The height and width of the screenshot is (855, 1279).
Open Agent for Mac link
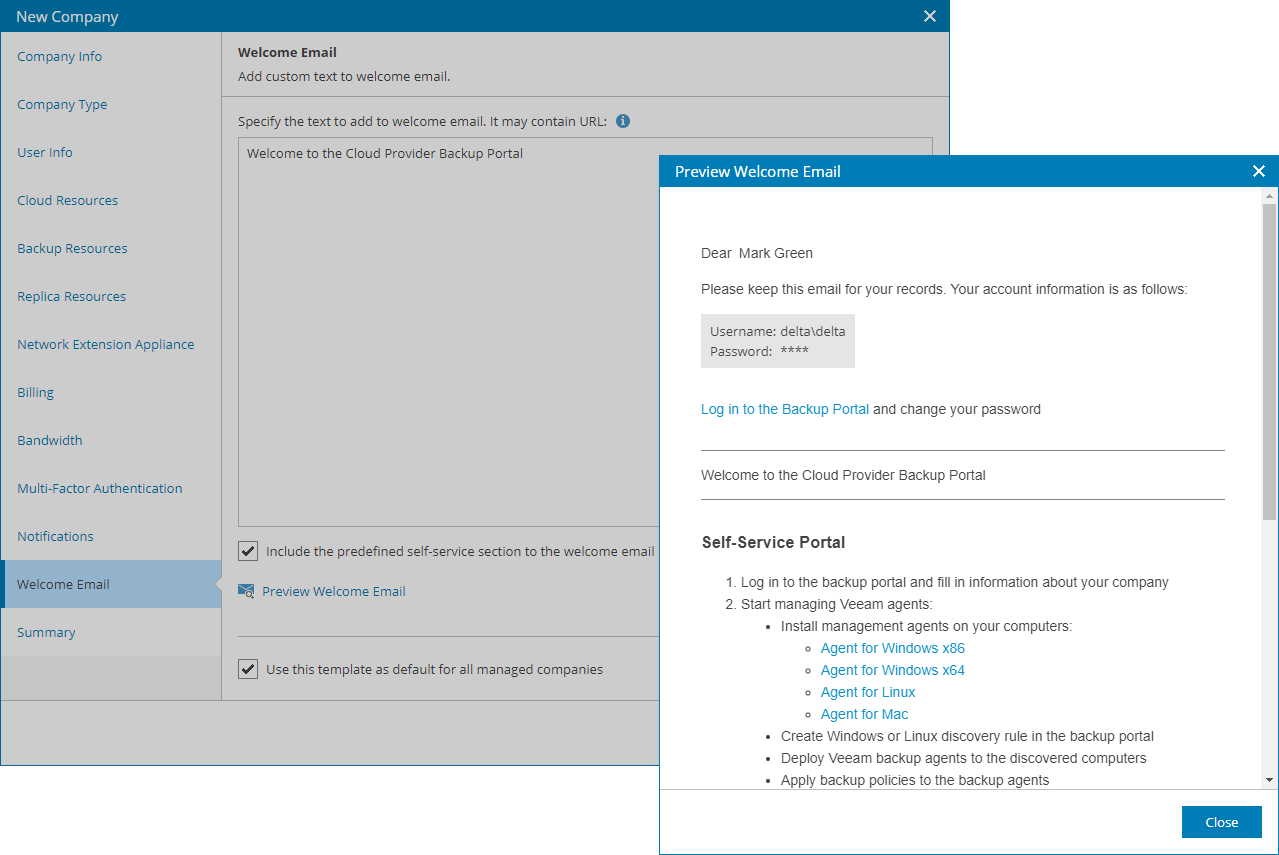865,714
